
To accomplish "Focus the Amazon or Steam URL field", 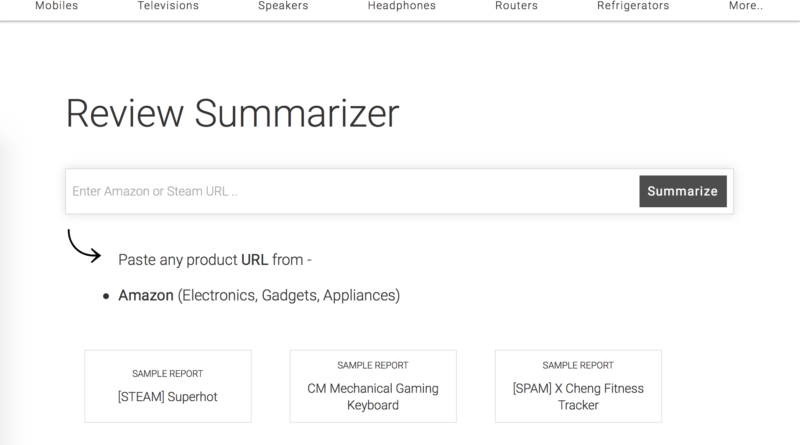I will click(x=352, y=191).
